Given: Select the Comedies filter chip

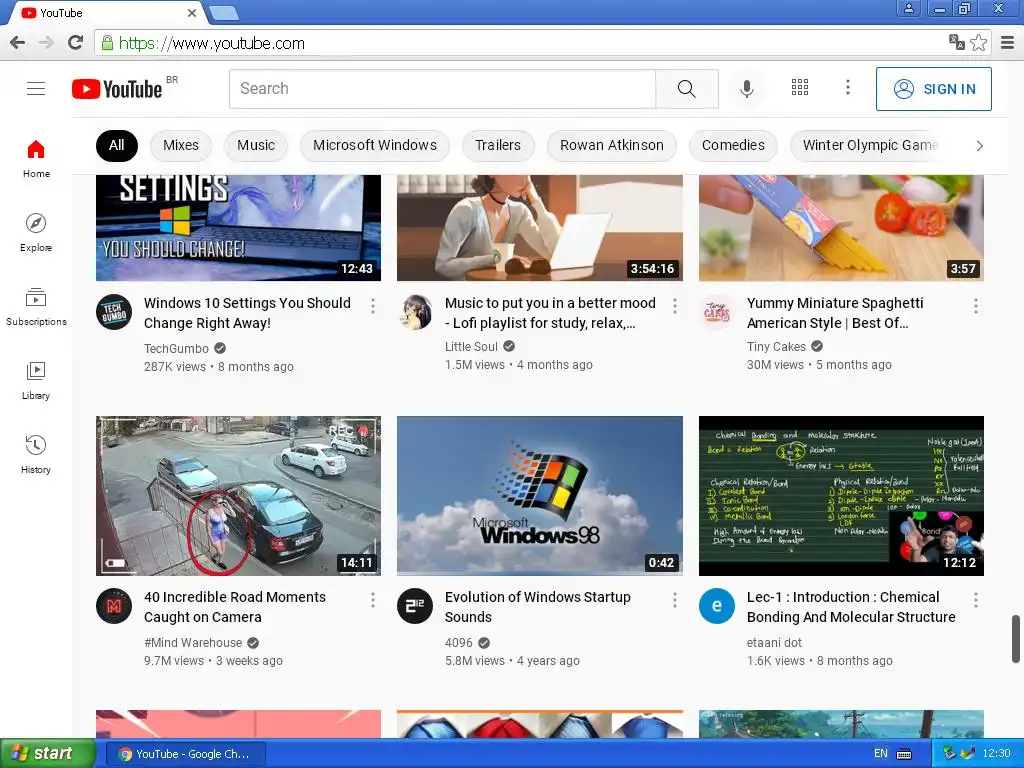Looking at the screenshot, I should (733, 145).
